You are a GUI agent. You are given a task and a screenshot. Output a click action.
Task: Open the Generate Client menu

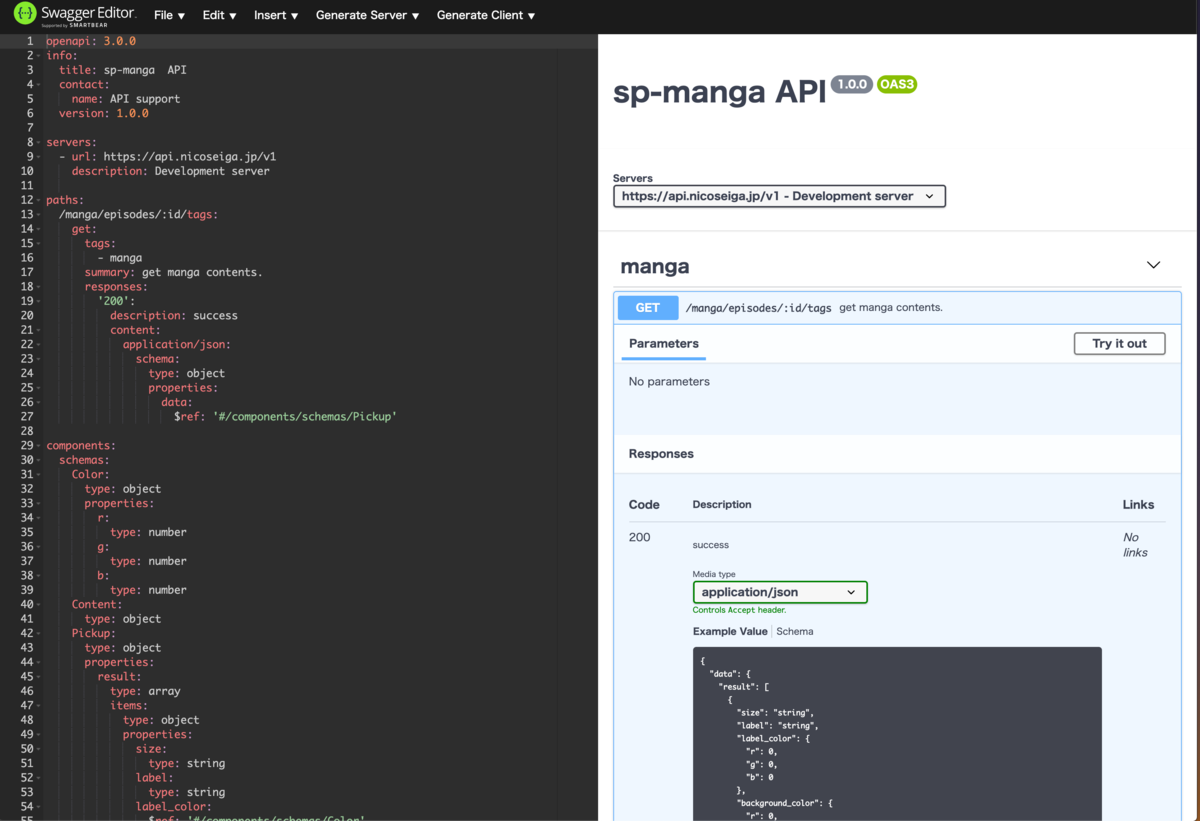pyautogui.click(x=486, y=15)
